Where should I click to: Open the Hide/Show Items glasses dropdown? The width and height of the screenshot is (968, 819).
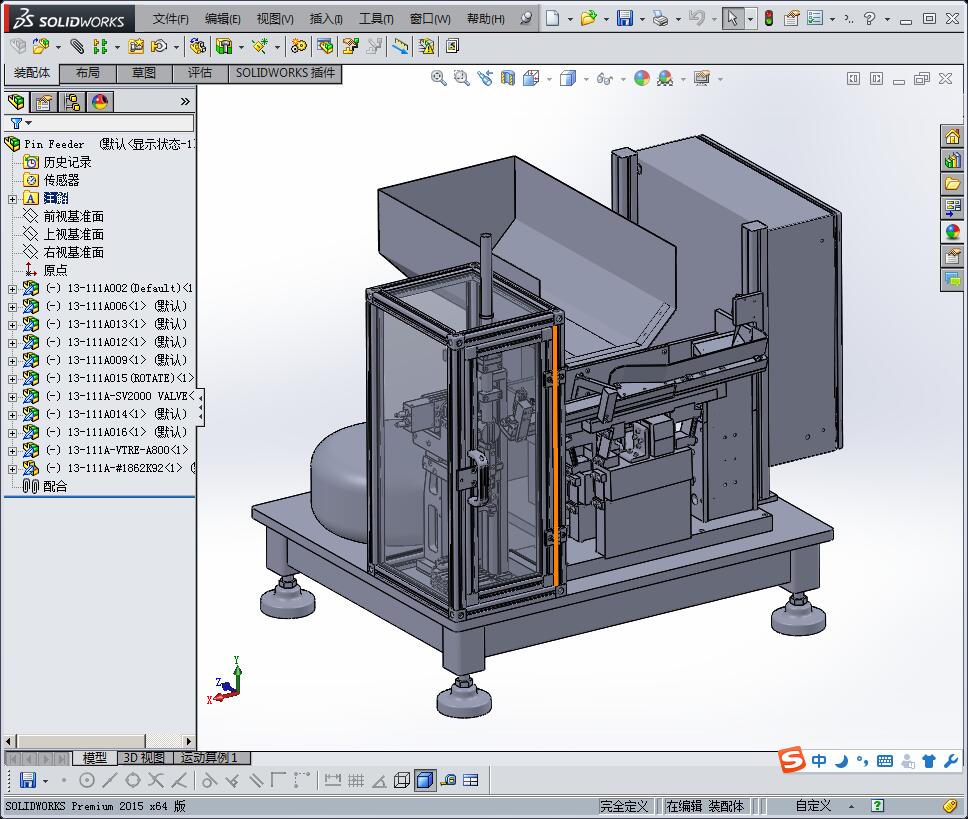(x=623, y=79)
